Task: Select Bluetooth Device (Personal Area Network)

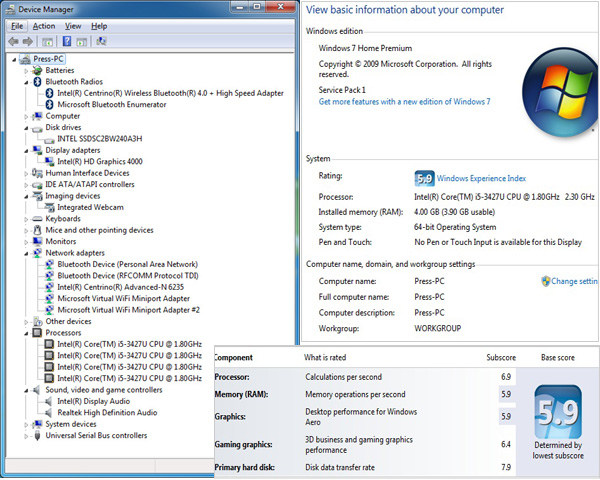Action: tap(127, 264)
